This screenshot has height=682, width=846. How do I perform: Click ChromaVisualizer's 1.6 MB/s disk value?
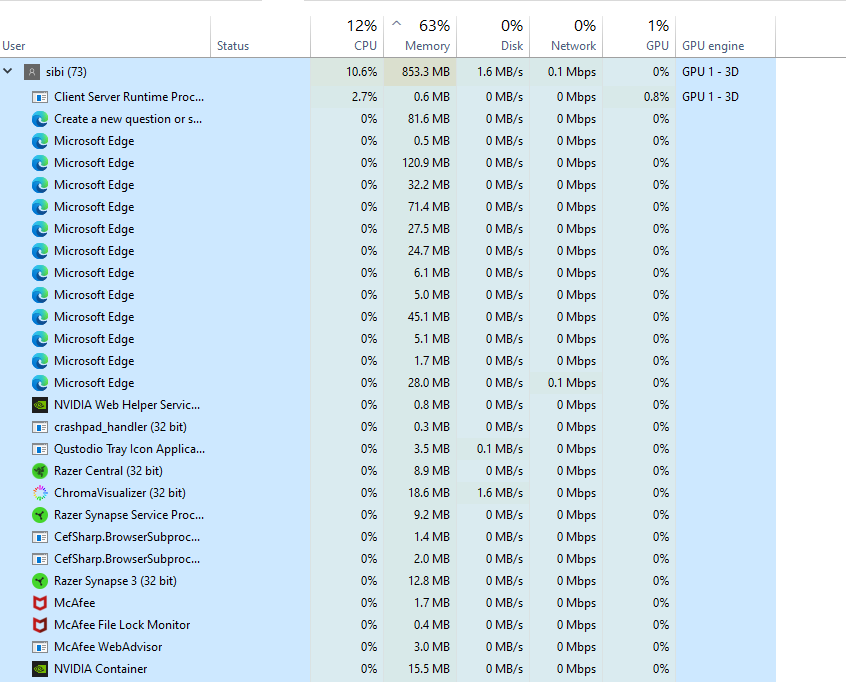coord(500,493)
